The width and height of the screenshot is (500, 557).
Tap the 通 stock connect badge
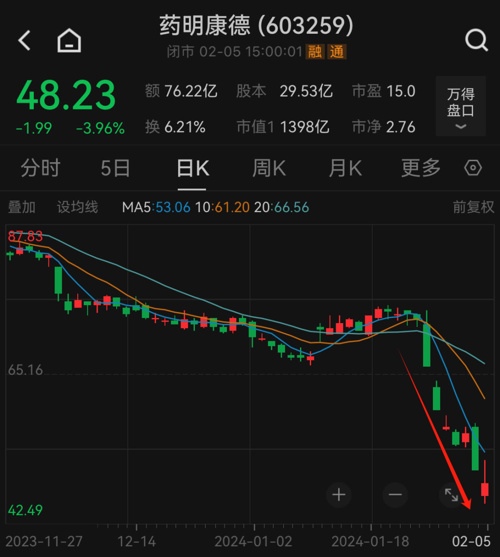[337, 52]
